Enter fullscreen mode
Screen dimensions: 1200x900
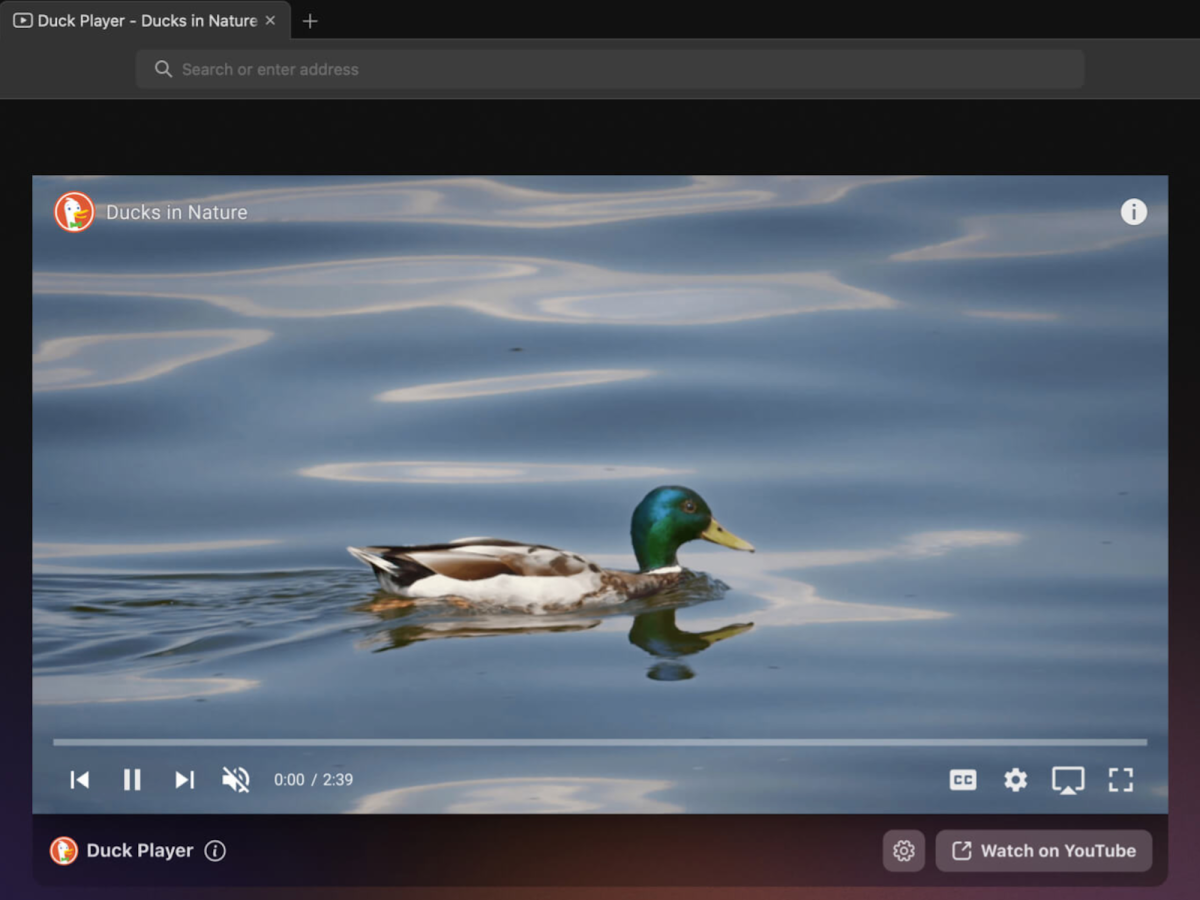1121,780
